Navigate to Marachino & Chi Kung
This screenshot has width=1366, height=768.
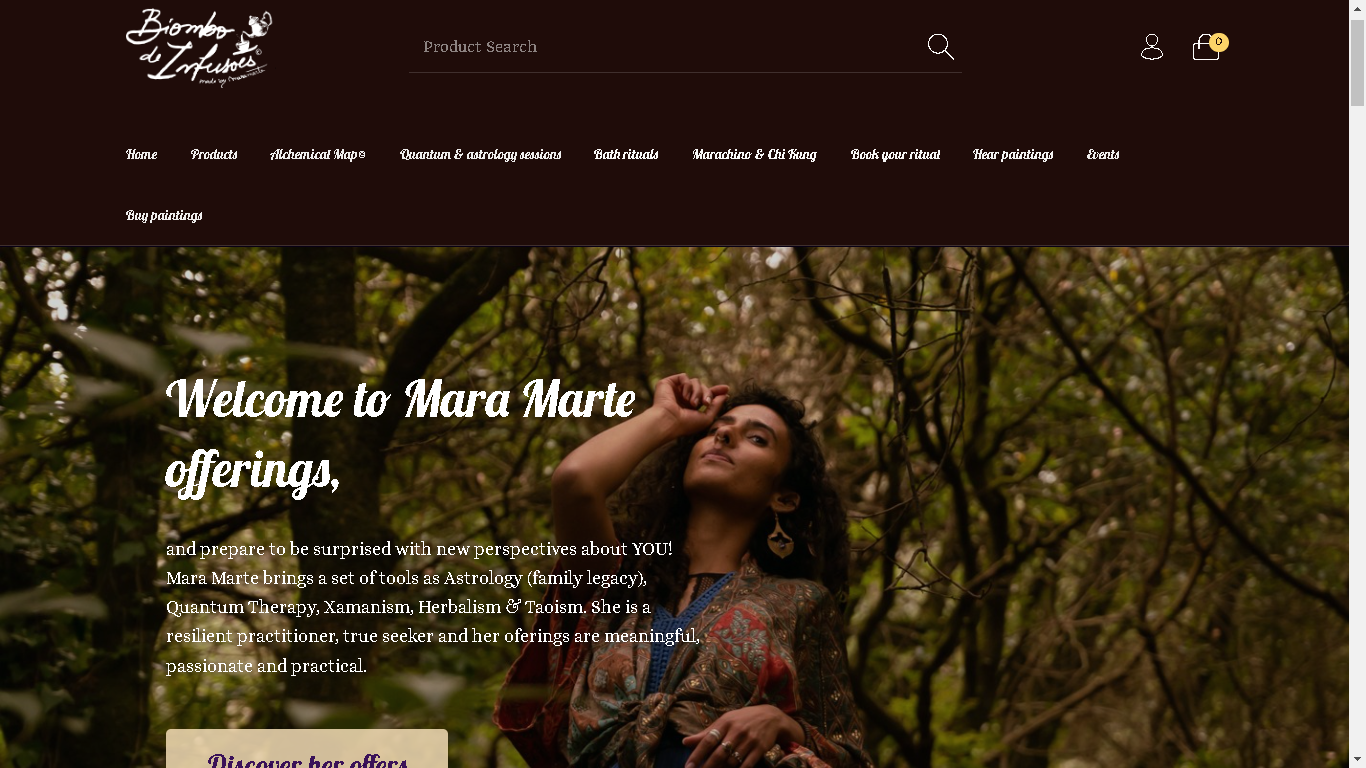754,154
